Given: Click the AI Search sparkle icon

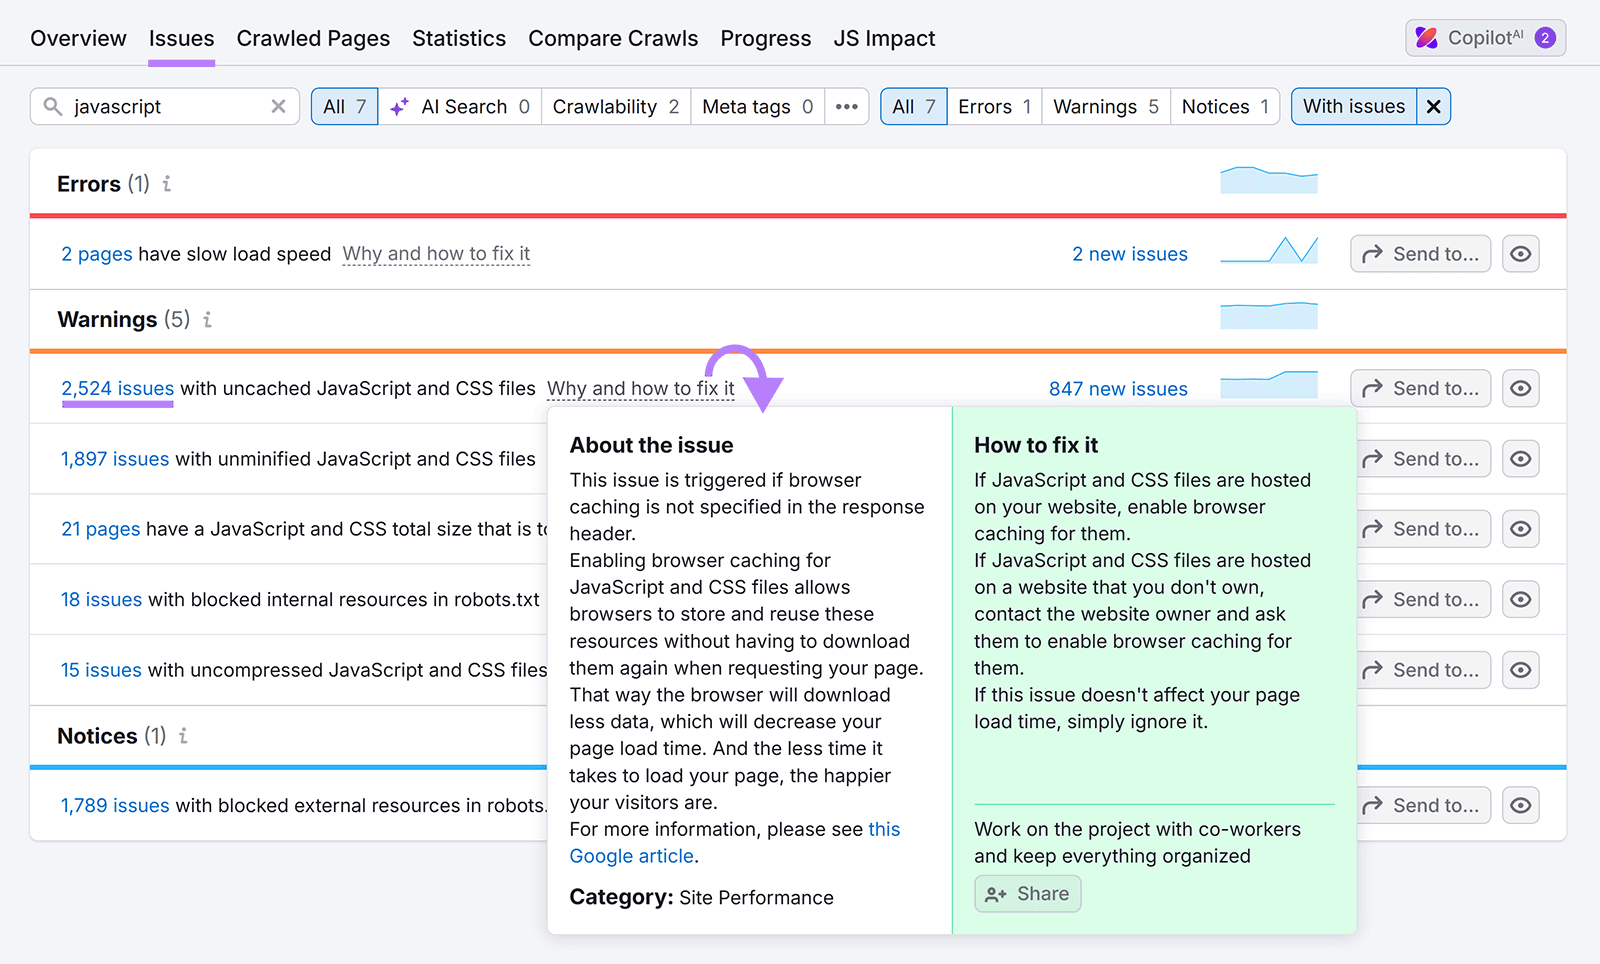Looking at the screenshot, I should 399,106.
